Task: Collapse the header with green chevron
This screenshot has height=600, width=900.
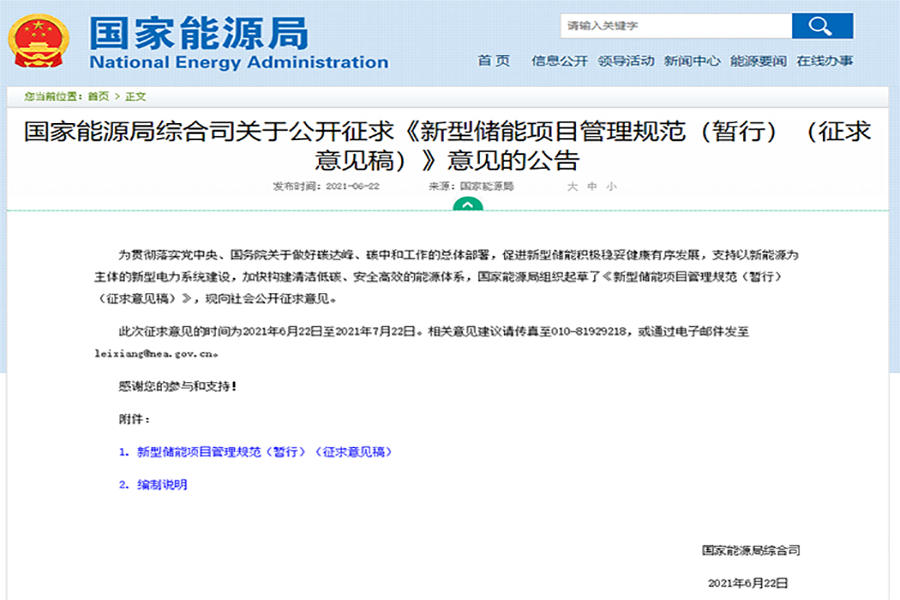Action: pyautogui.click(x=468, y=204)
